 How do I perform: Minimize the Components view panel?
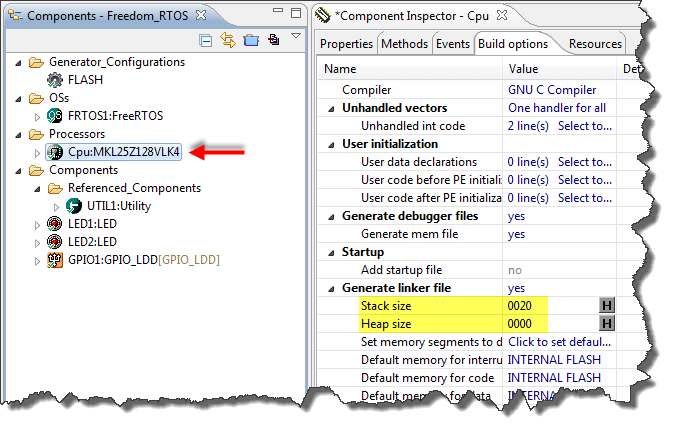[278, 10]
